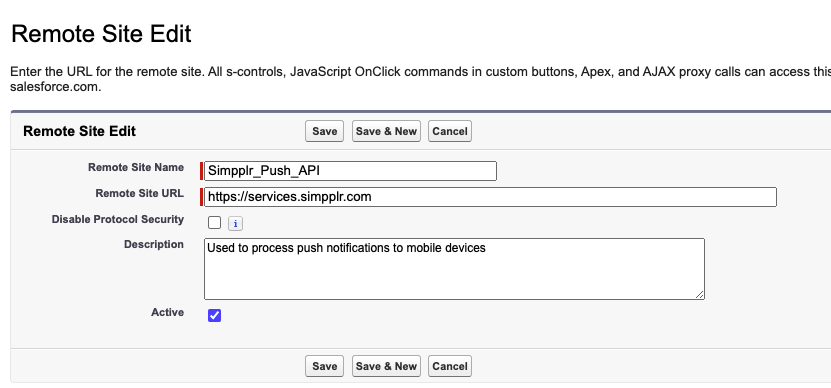831x388 pixels.
Task: Click the Description textarea resize grip
Action: click(x=700, y=294)
